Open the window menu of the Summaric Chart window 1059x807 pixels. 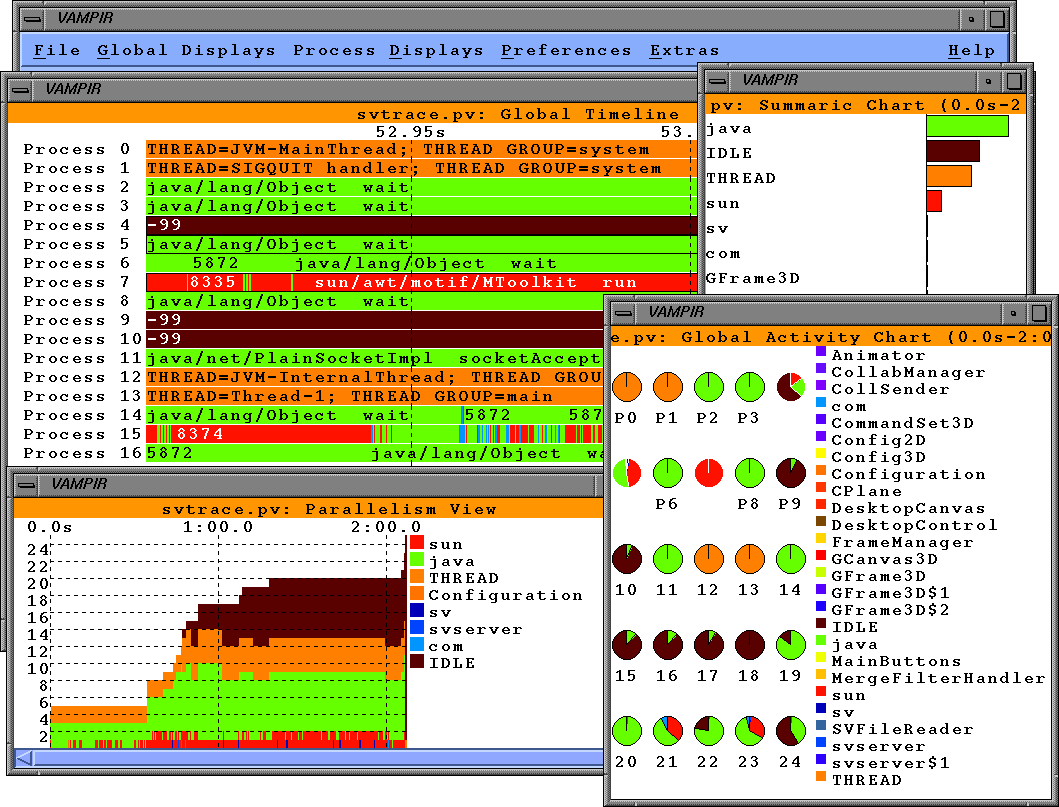(717, 81)
